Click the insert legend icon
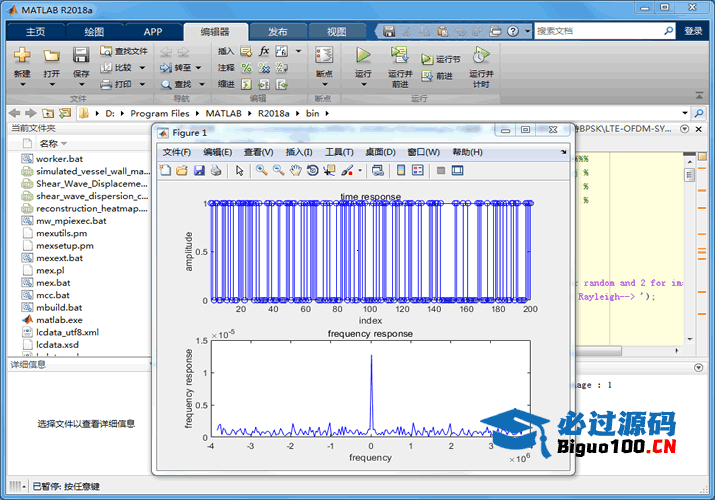The width and height of the screenshot is (715, 500). 418,170
